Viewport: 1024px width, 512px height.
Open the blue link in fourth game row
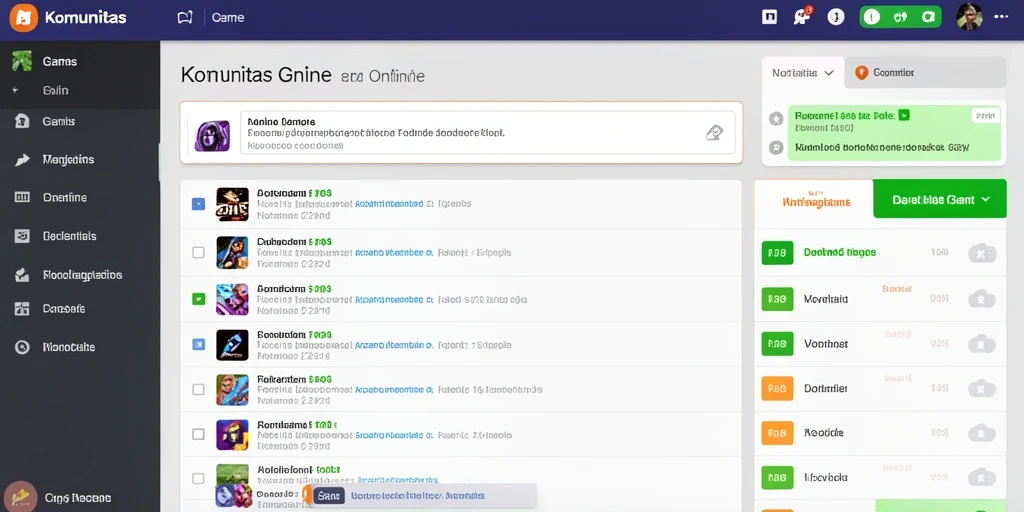(x=393, y=344)
